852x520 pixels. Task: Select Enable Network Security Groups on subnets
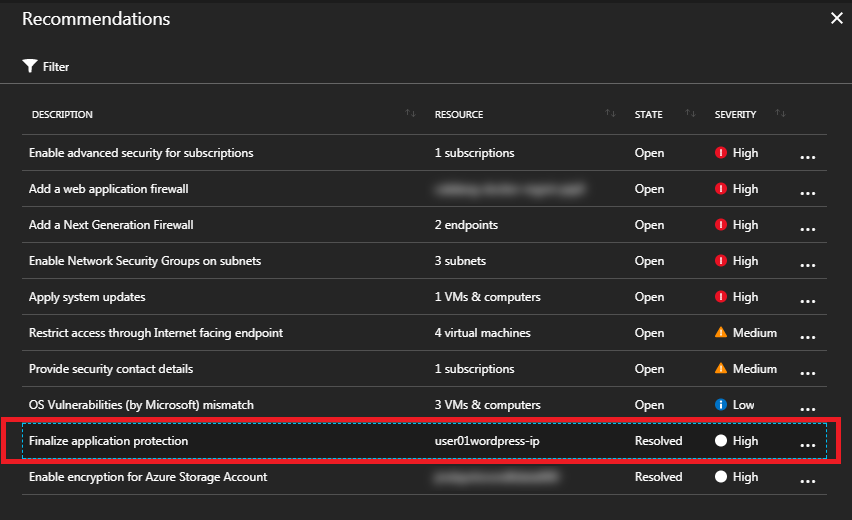coord(145,261)
